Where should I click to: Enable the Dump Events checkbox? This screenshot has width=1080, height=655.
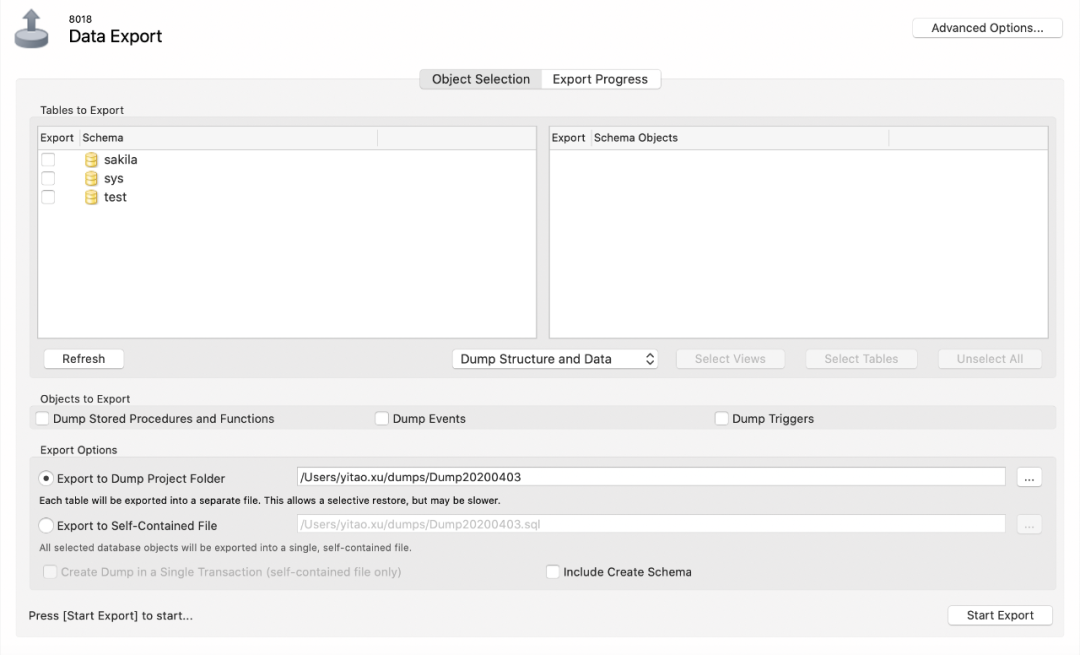pyautogui.click(x=382, y=418)
